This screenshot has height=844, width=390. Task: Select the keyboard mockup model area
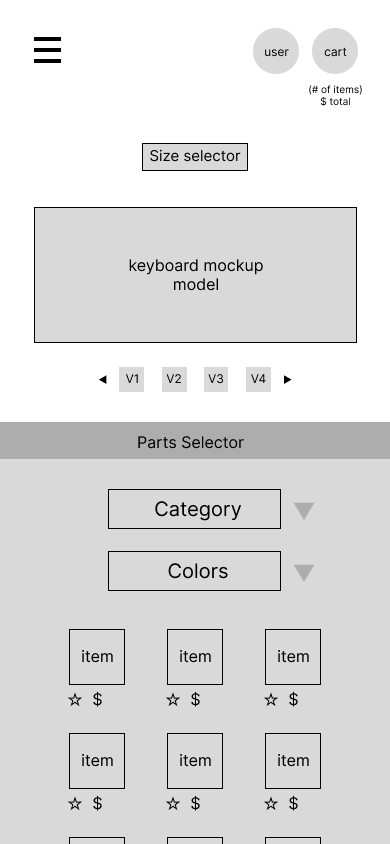195,275
